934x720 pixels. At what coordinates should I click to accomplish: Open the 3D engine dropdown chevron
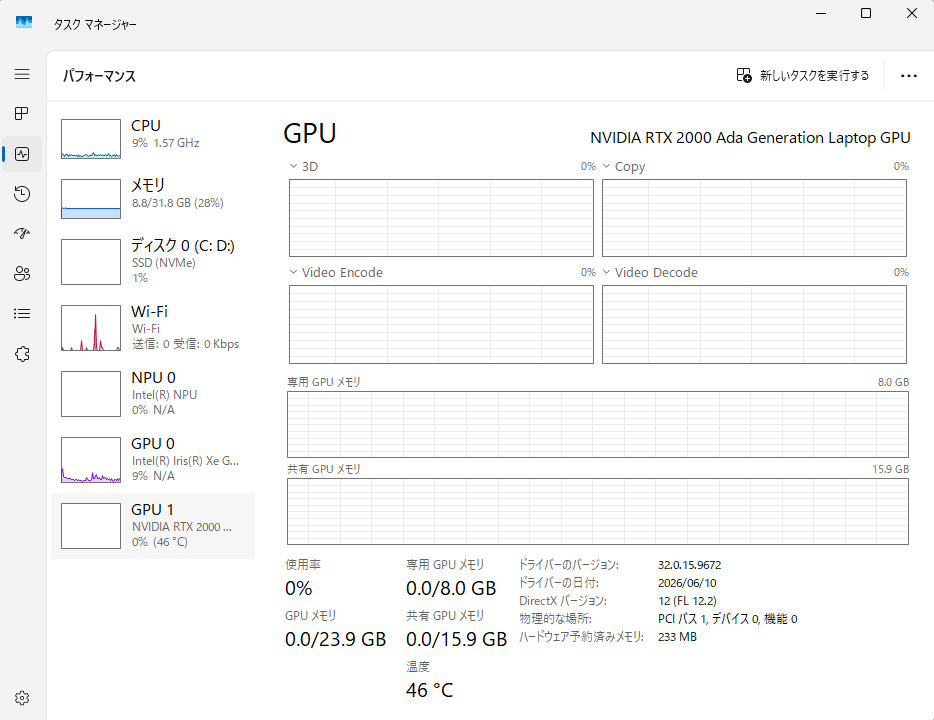[x=293, y=166]
